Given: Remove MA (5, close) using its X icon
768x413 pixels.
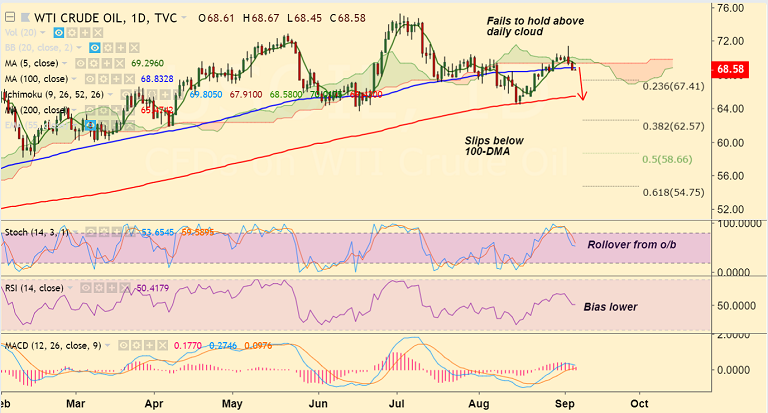Looking at the screenshot, I should coord(120,63).
